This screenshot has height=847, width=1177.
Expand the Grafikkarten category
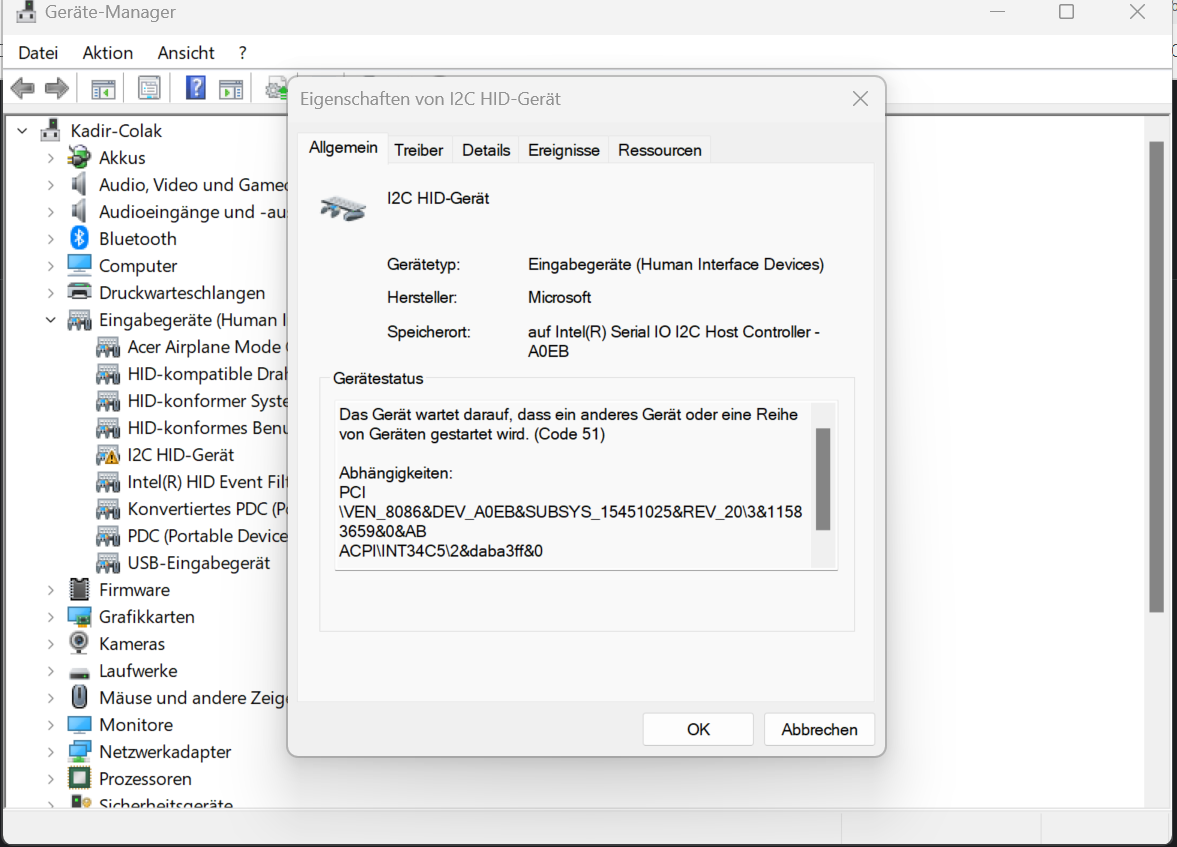coord(51,617)
